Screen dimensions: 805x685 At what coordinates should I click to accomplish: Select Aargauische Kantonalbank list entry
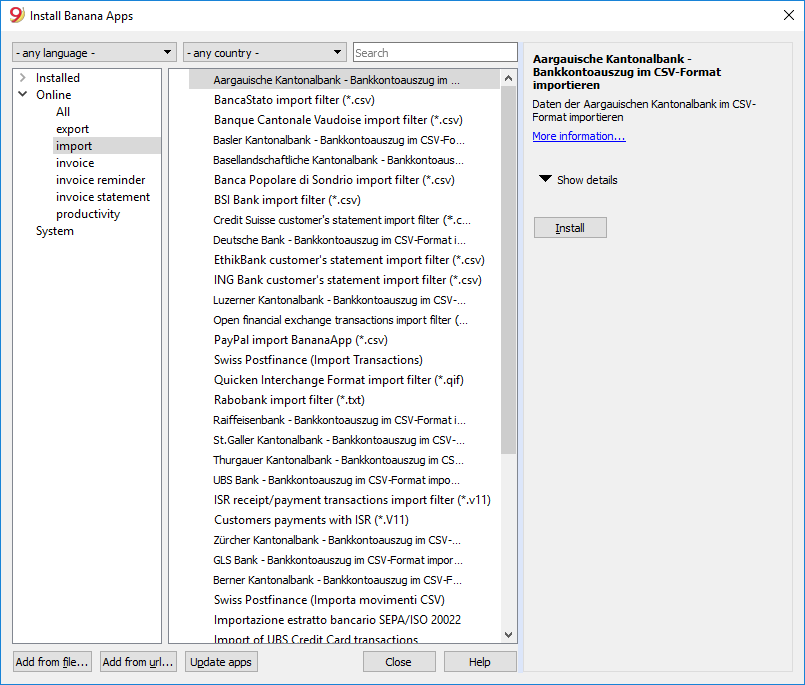pos(344,80)
